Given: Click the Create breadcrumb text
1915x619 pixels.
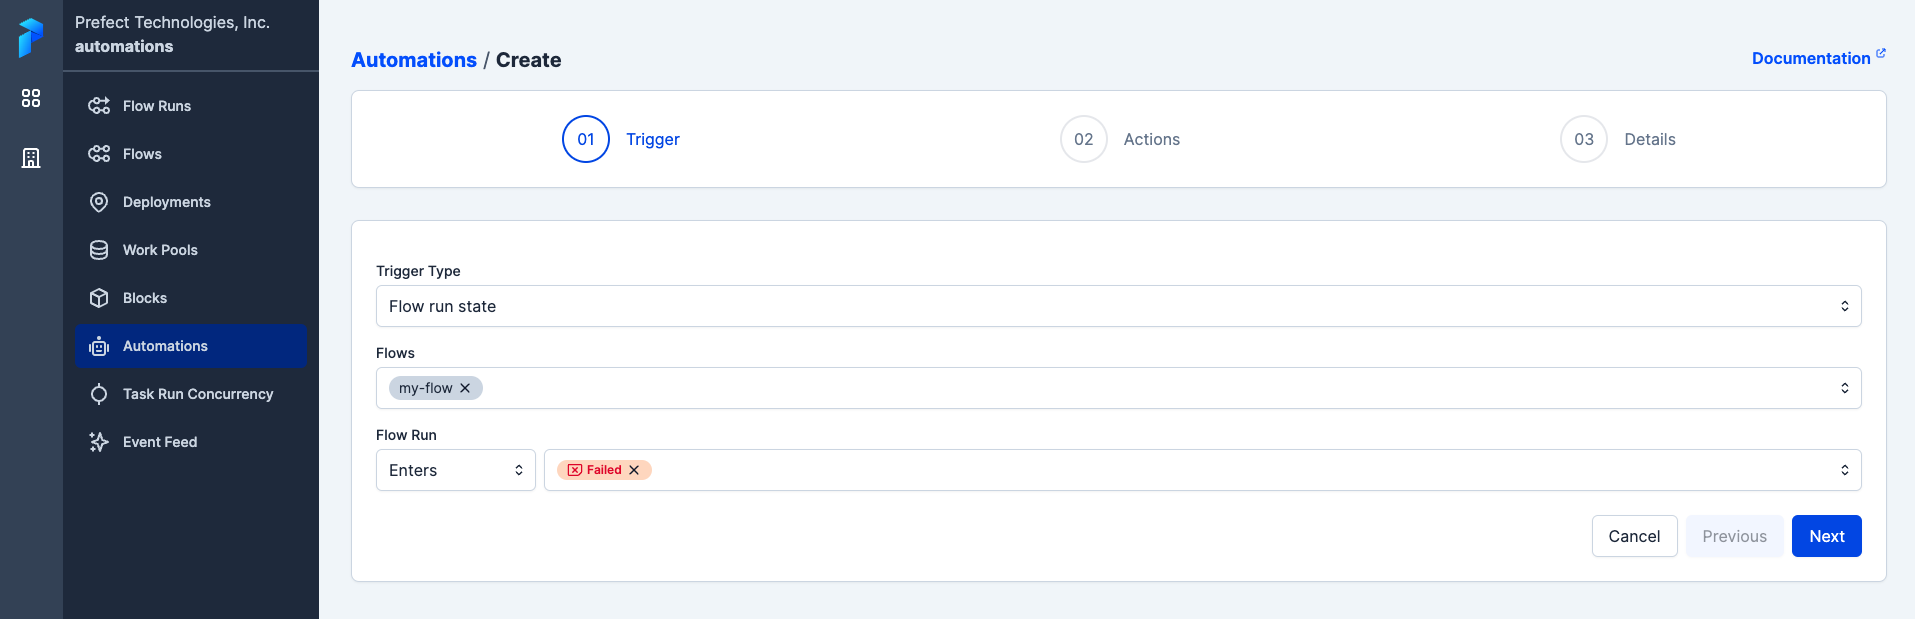Looking at the screenshot, I should coord(528,60).
